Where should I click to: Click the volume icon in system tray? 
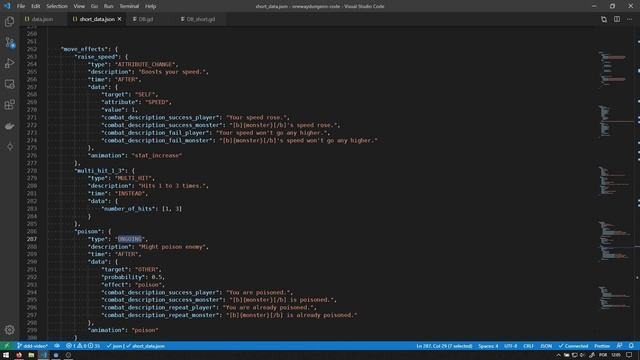coord(582,355)
